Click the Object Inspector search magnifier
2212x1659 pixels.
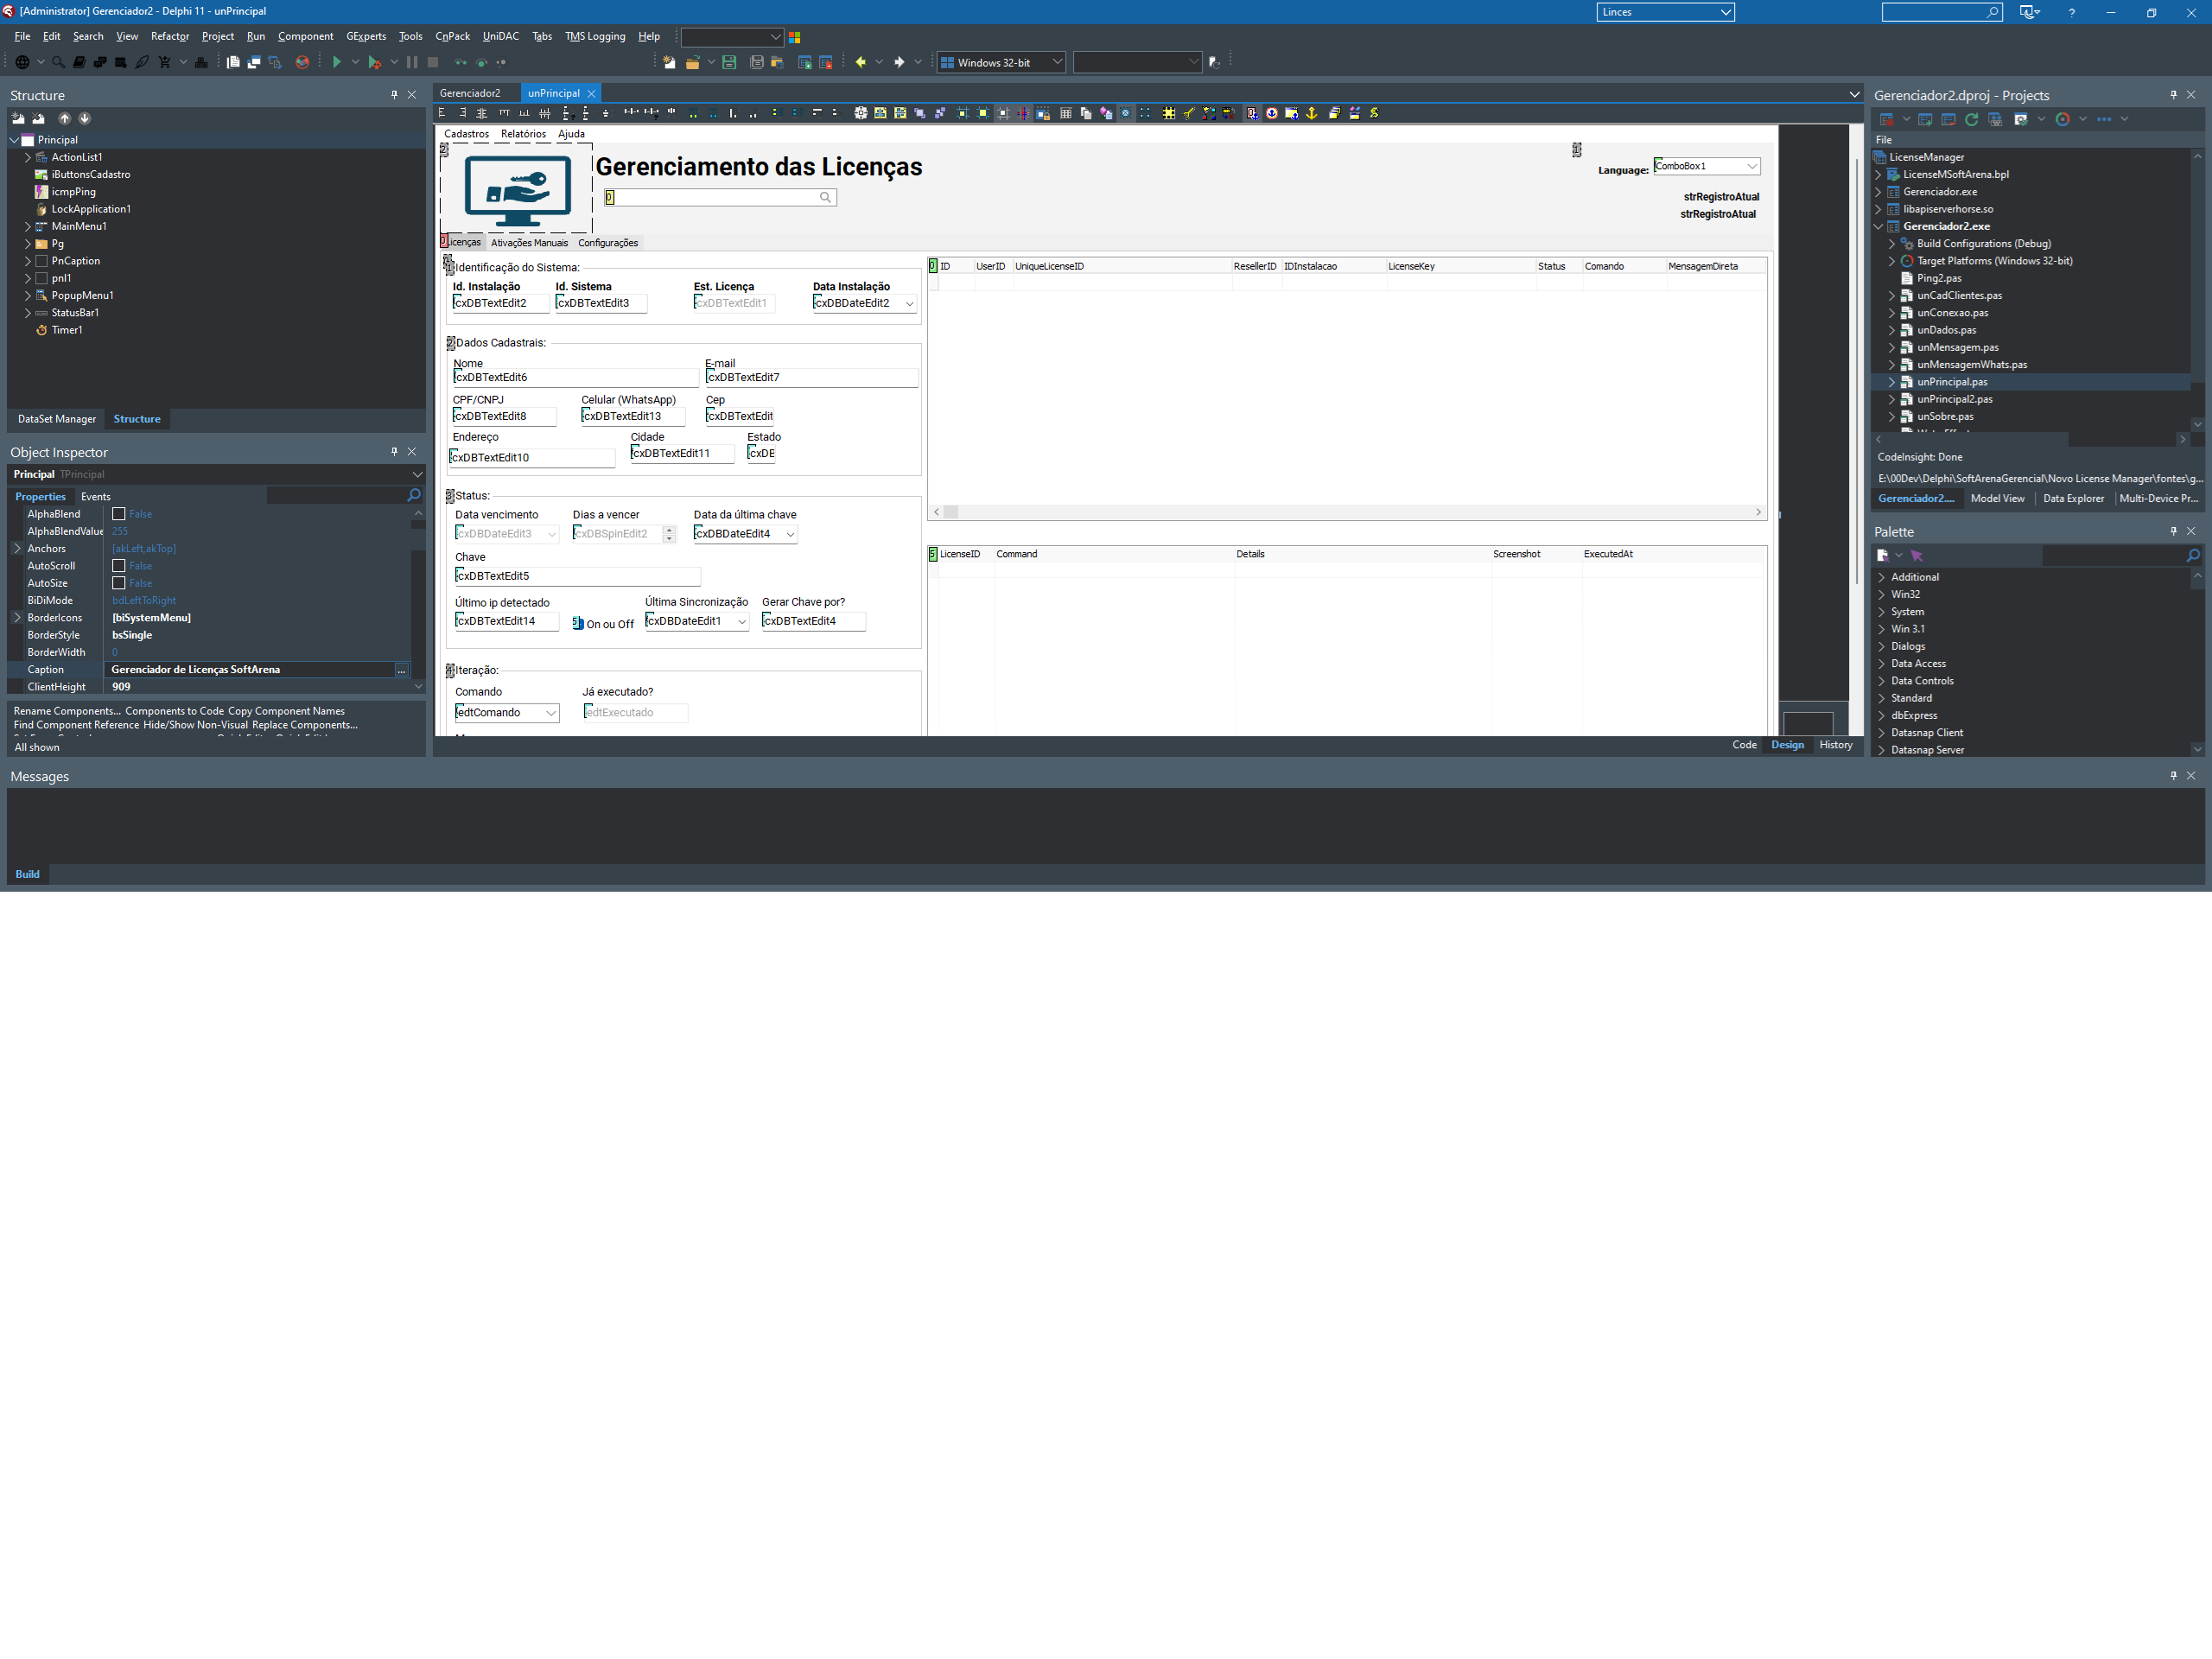coord(414,495)
